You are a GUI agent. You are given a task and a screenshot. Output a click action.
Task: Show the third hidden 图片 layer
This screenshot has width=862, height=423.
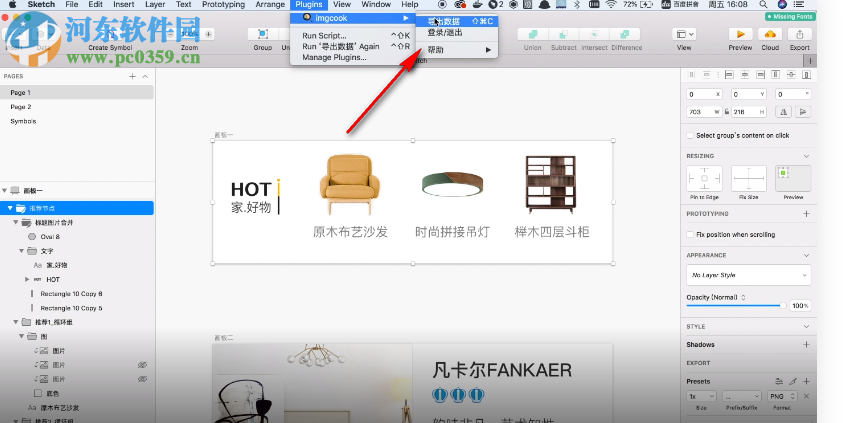click(x=142, y=379)
